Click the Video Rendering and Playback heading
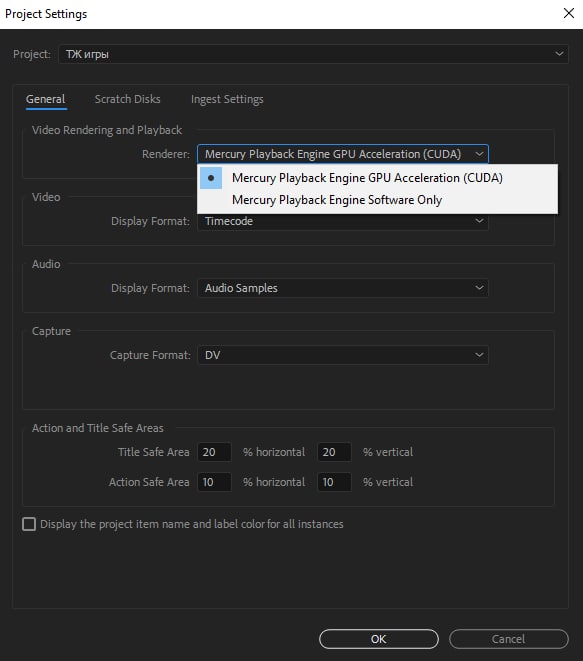The image size is (583, 661). point(107,130)
